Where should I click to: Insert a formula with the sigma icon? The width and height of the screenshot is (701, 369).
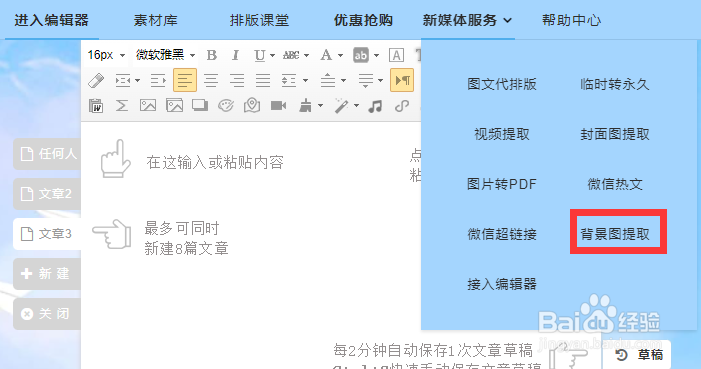[122, 106]
